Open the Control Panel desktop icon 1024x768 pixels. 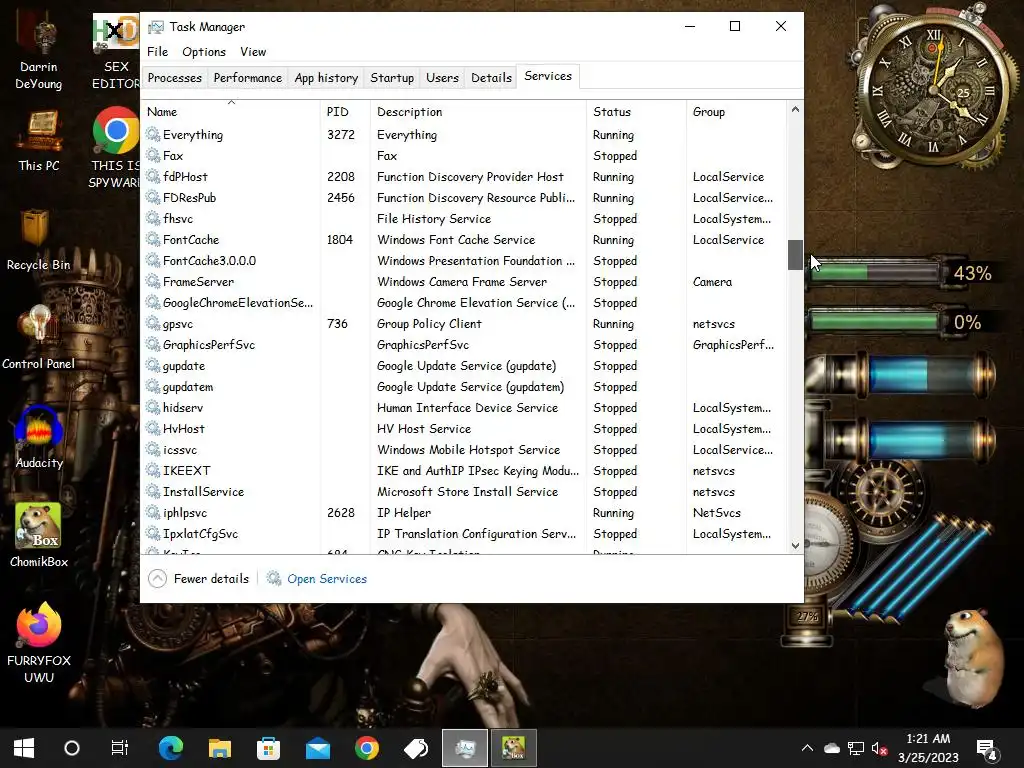click(x=38, y=338)
